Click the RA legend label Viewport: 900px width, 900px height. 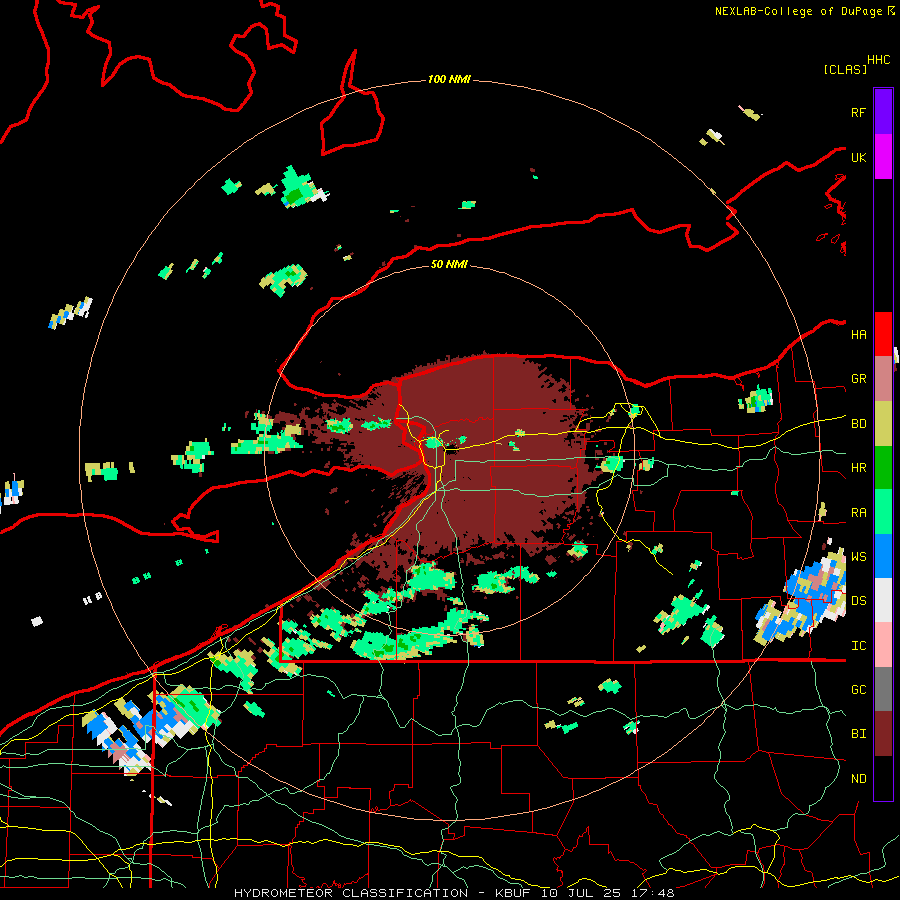click(x=858, y=513)
